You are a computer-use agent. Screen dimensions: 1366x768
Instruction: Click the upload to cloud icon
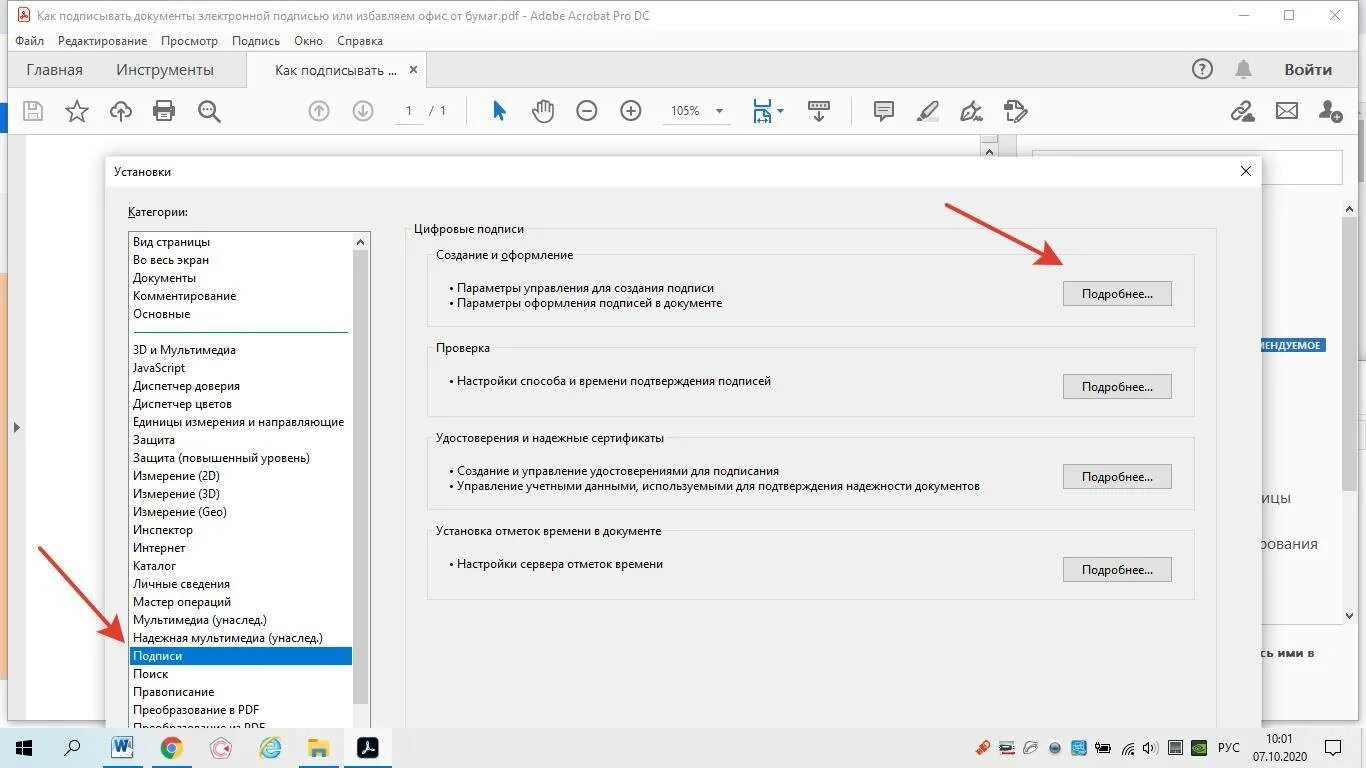coord(121,111)
